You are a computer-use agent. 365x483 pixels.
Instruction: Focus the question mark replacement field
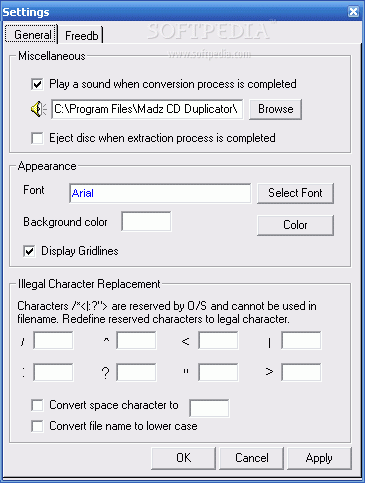(136, 372)
